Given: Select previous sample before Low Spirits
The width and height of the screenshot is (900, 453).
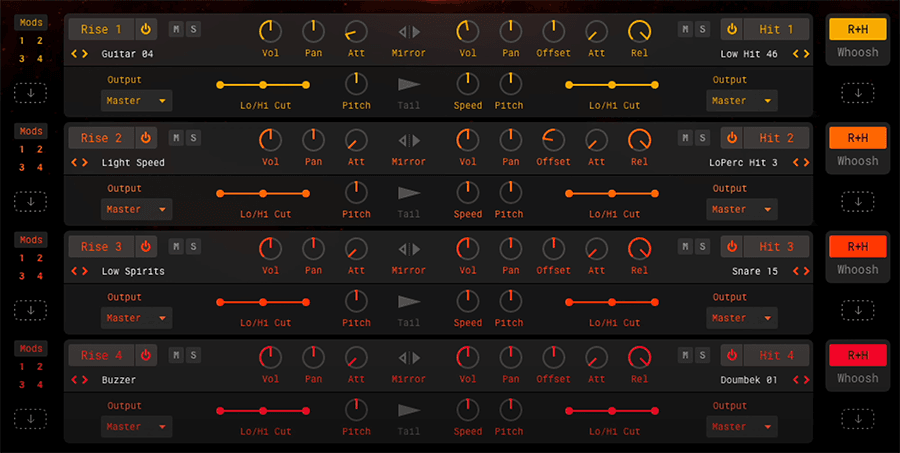Looking at the screenshot, I should 74,271.
